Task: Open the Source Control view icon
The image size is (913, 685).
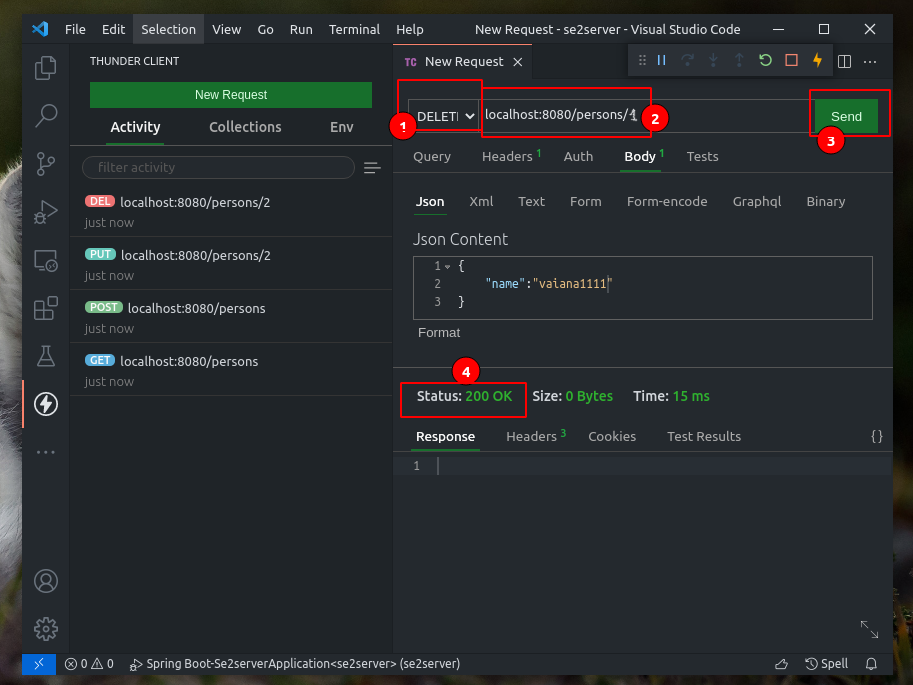Action: [45, 164]
